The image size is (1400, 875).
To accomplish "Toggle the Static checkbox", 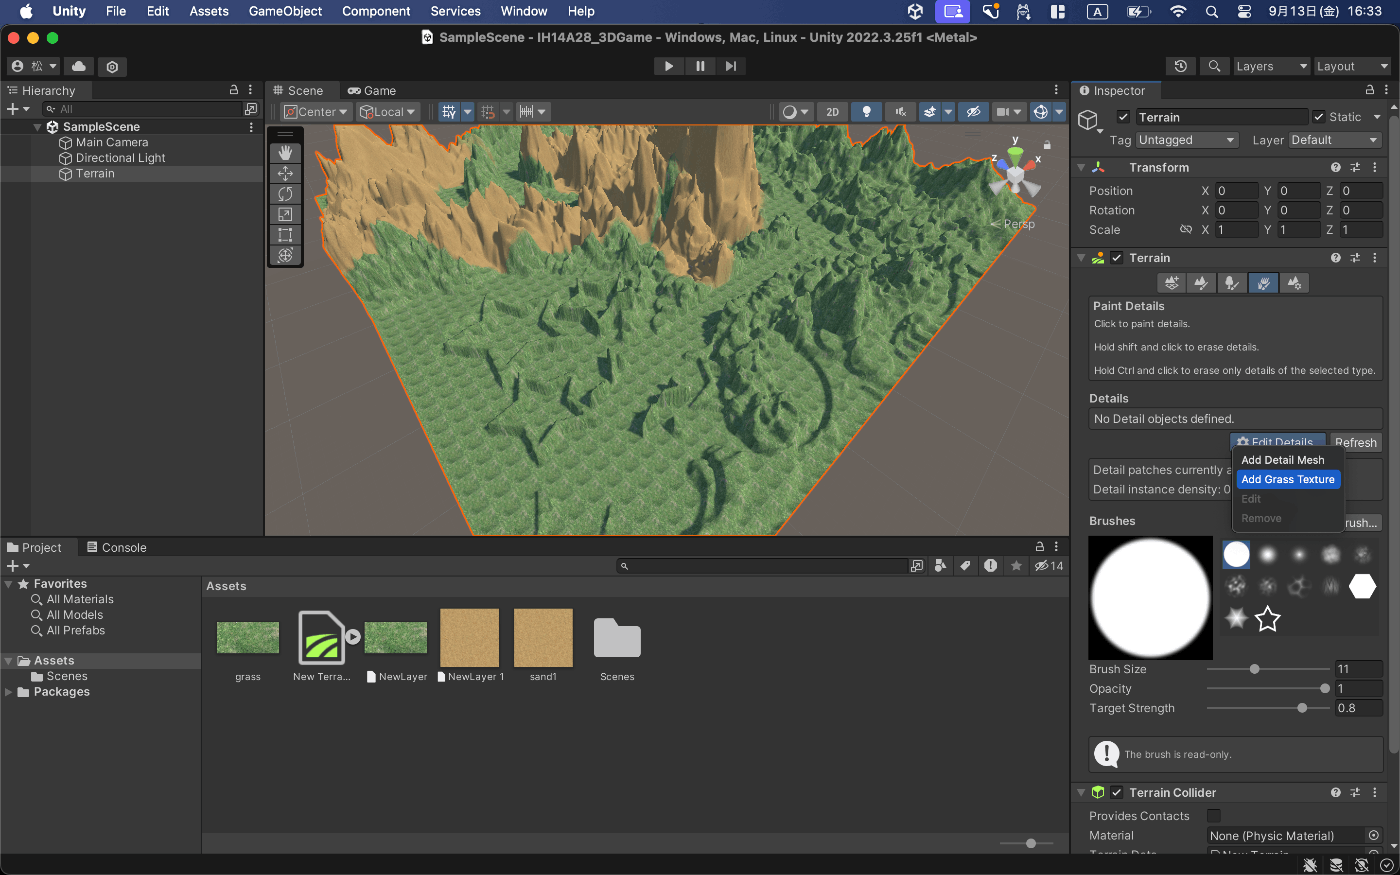I will (1319, 117).
